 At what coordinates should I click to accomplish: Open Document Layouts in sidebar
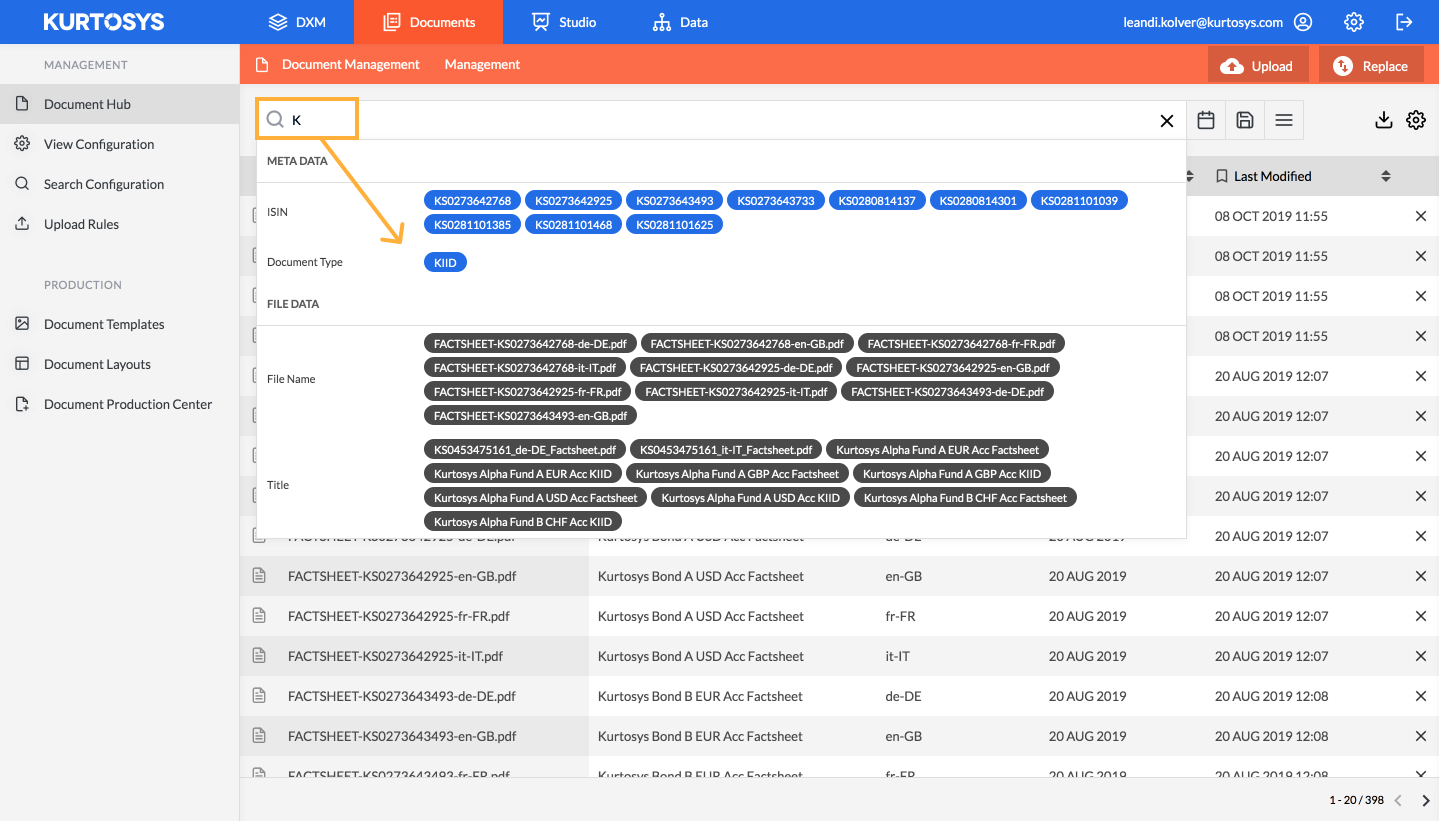pos(119,364)
